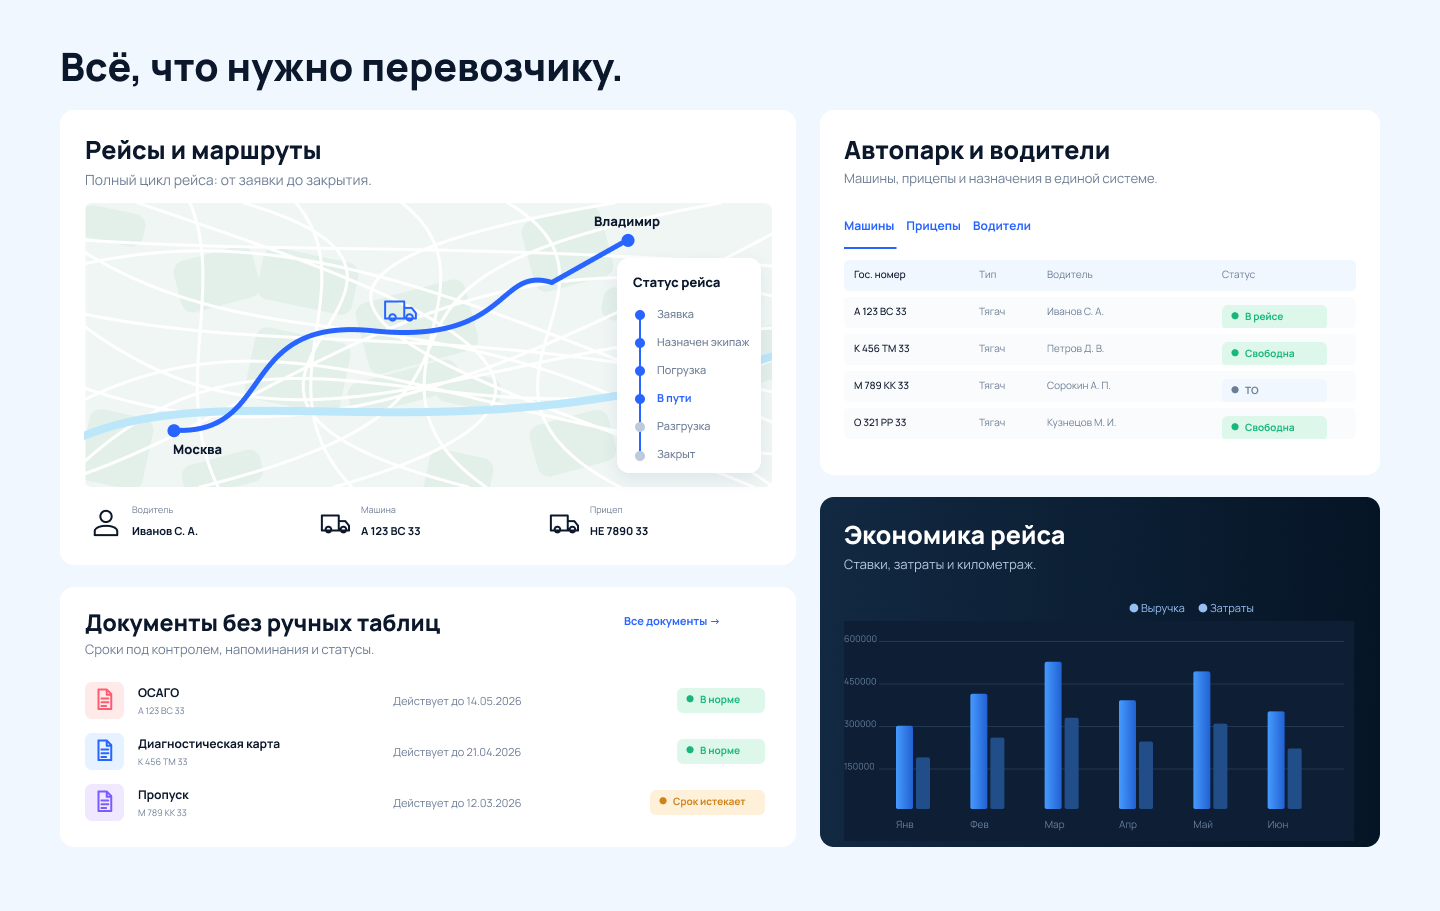Click the Апр revenue bar in chart
This screenshot has height=911, width=1440.
click(x=1127, y=754)
